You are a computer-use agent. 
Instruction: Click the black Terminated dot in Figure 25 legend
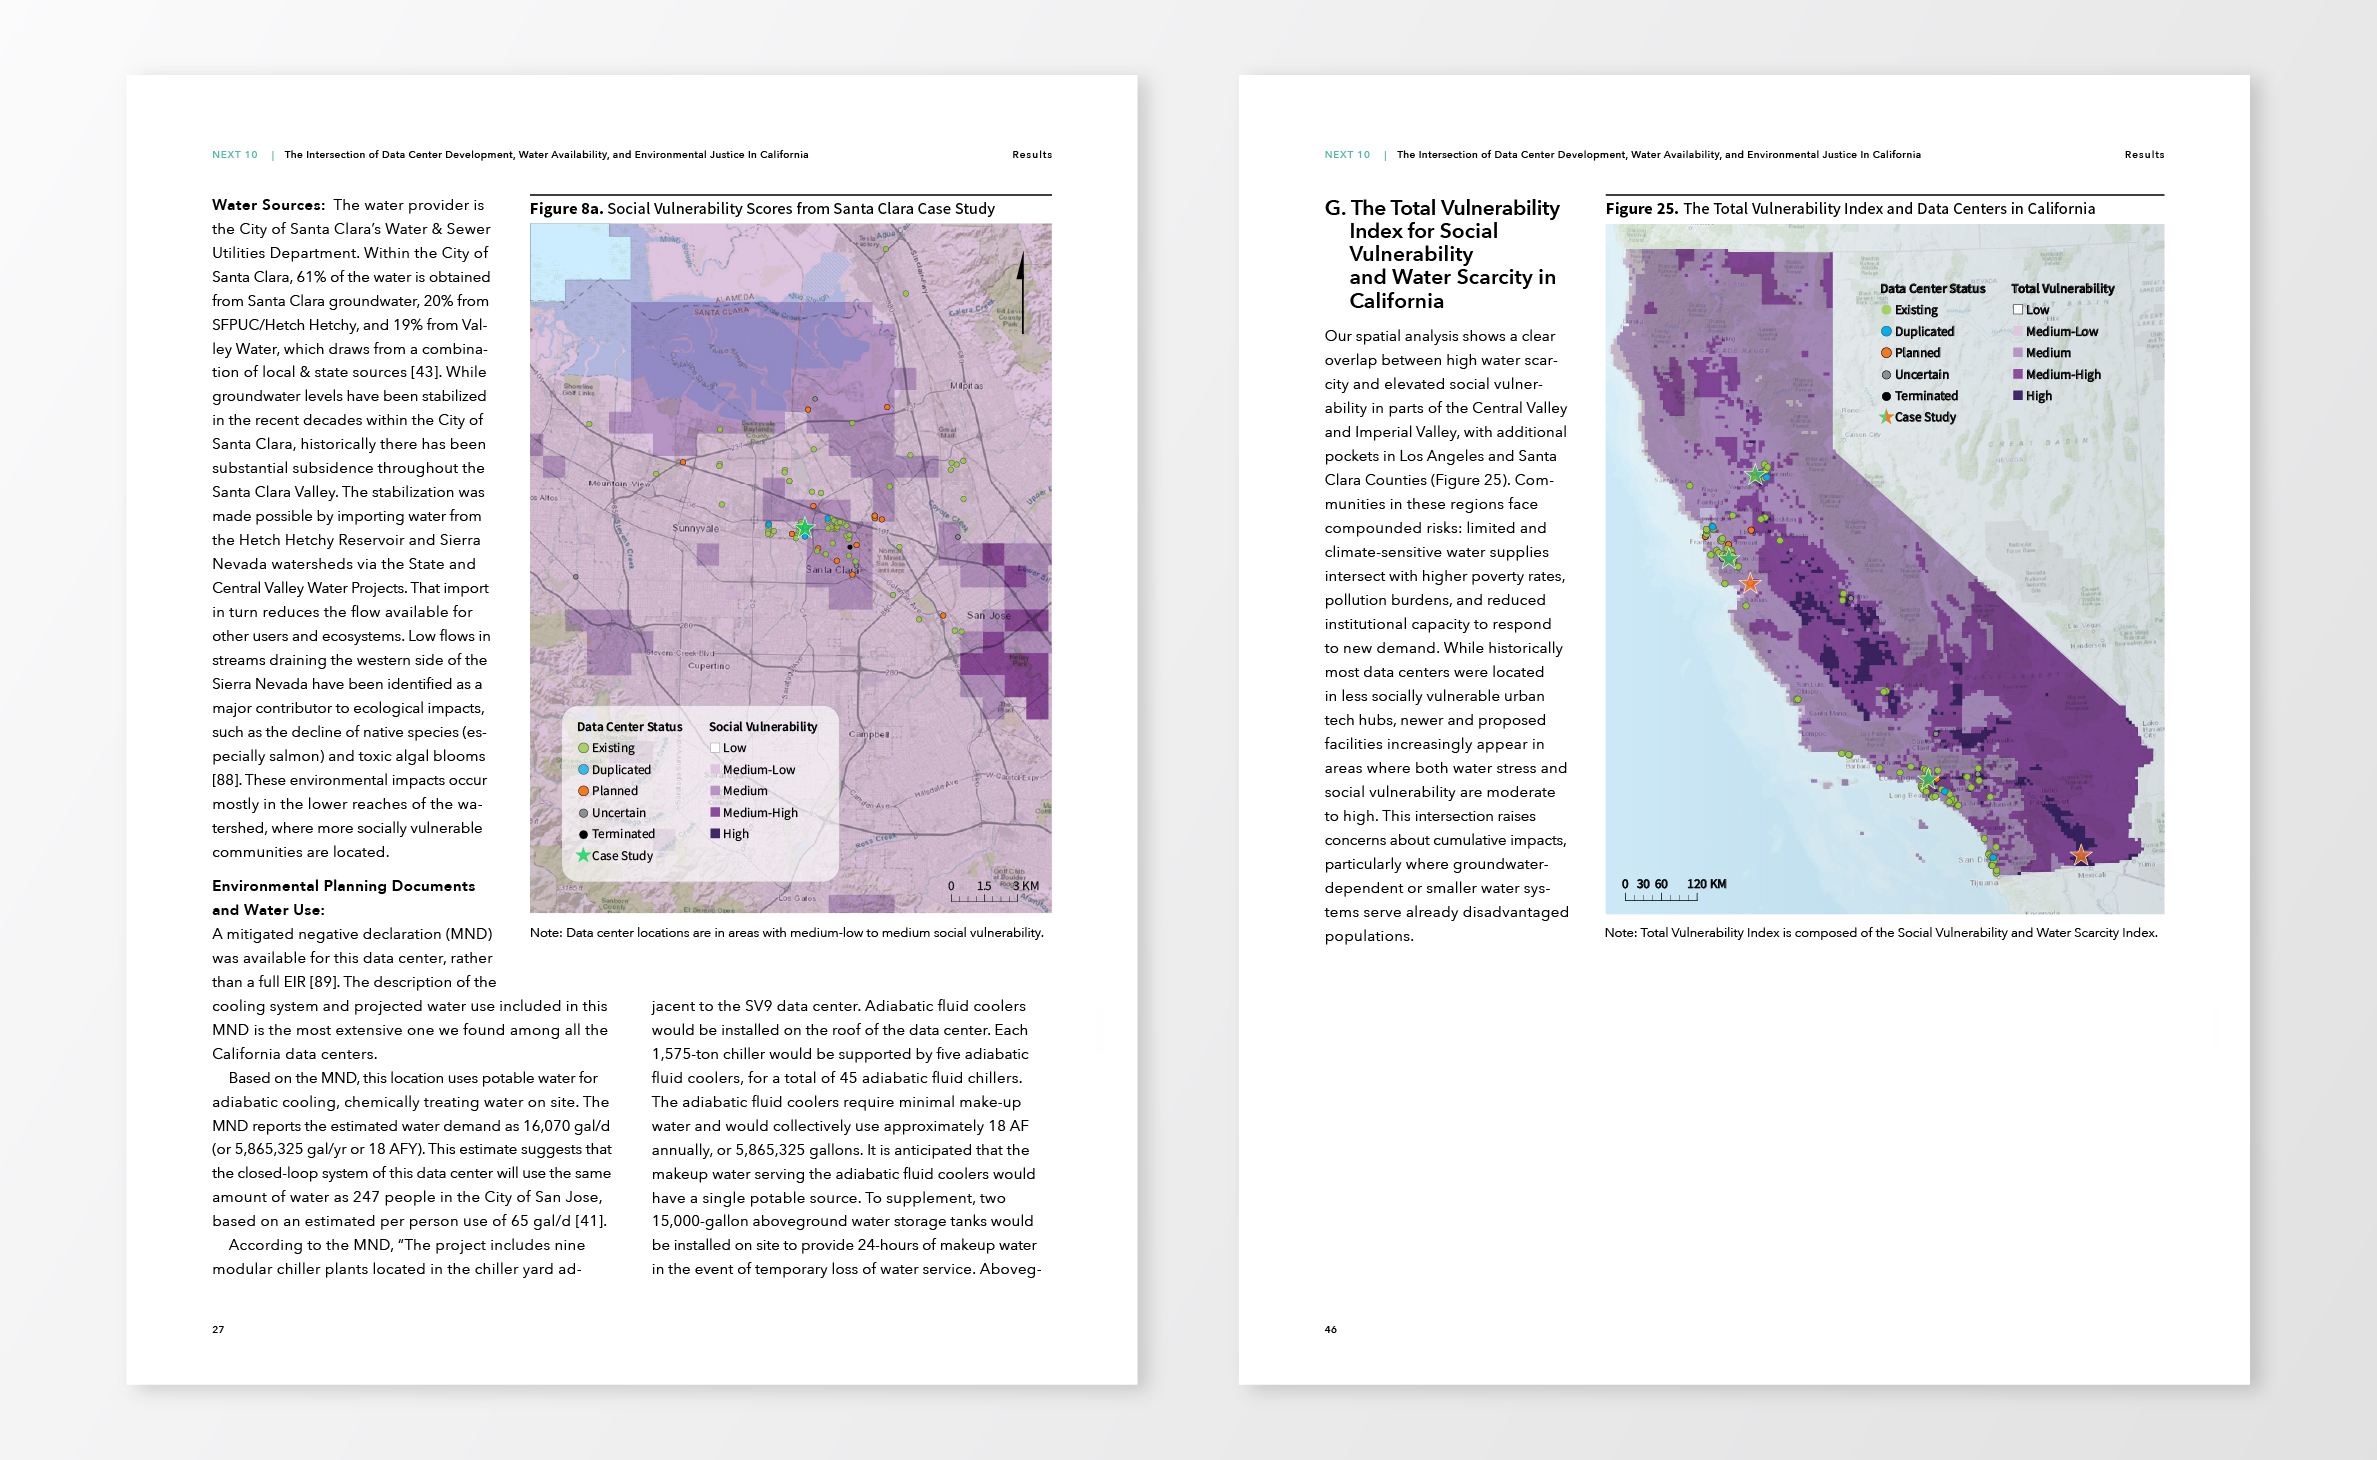tap(1886, 396)
